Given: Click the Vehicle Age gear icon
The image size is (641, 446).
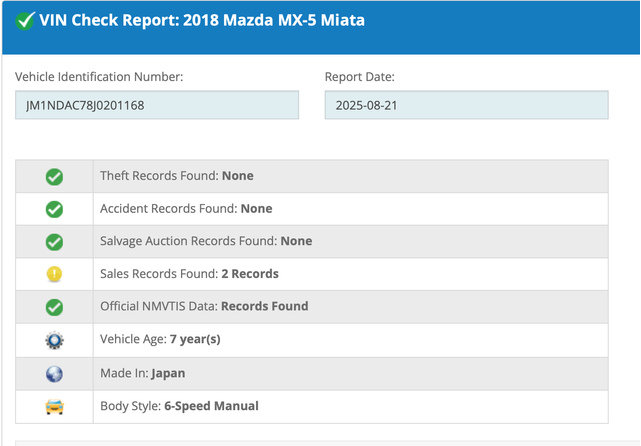Looking at the screenshot, I should (x=55, y=340).
